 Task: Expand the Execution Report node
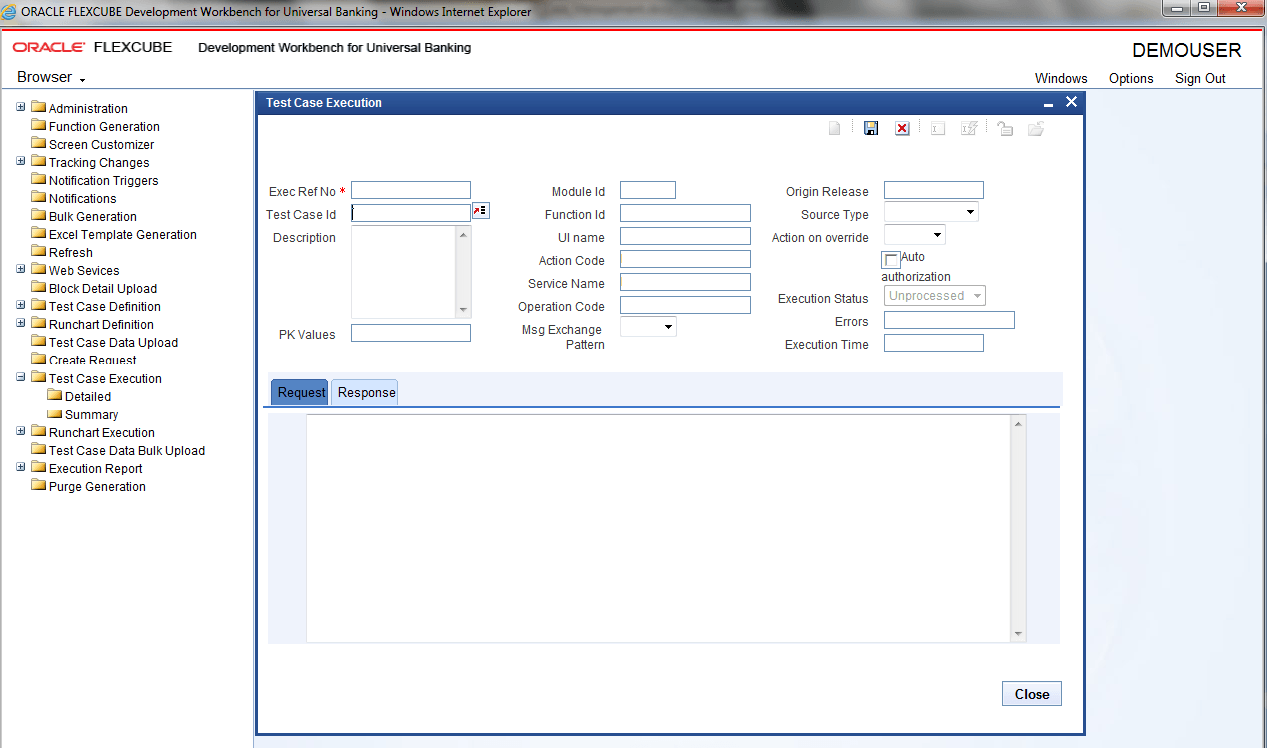[x=21, y=467]
